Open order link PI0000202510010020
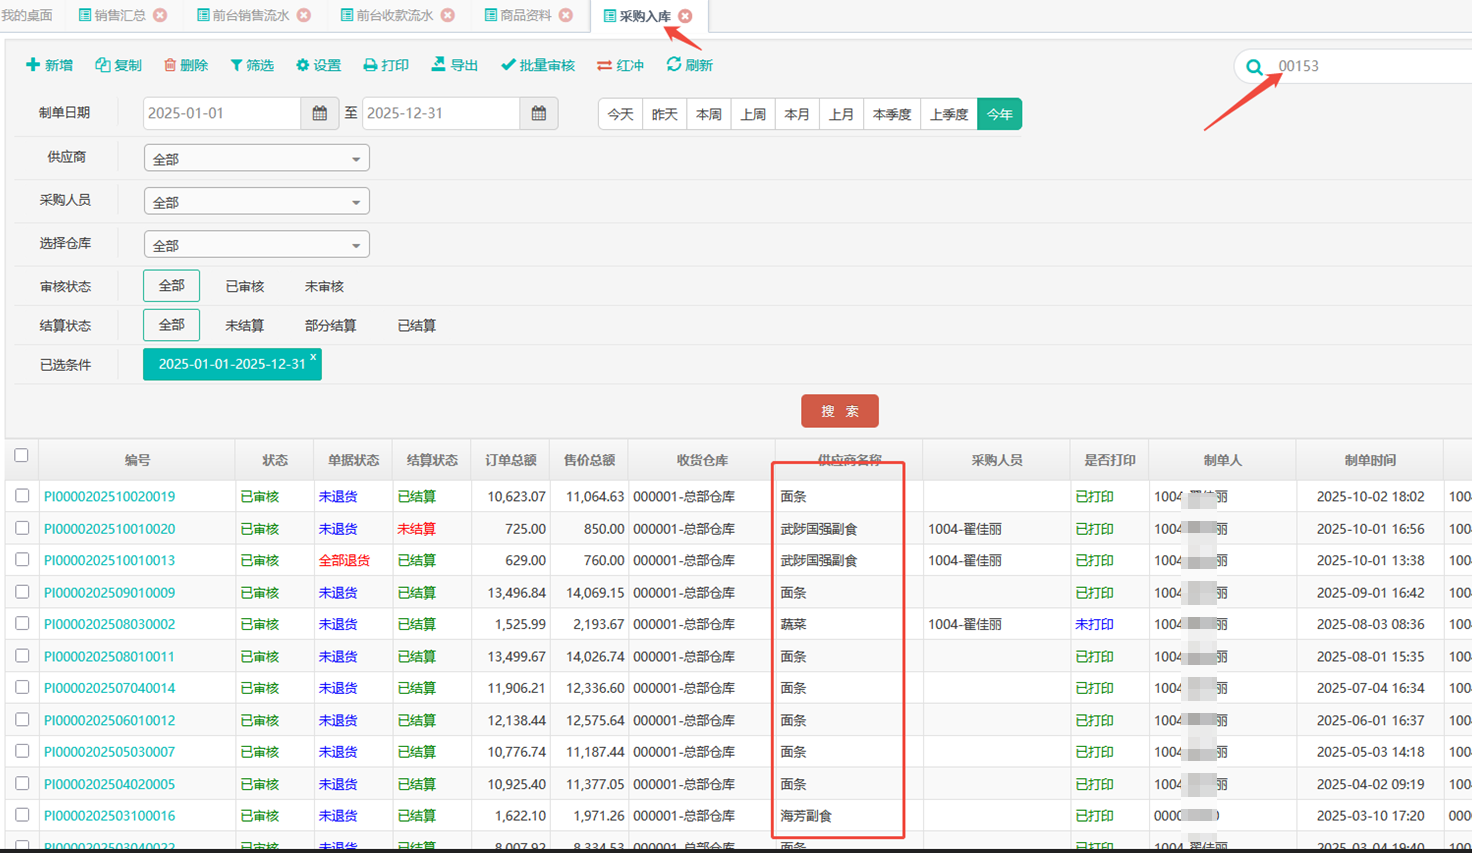 pos(109,529)
